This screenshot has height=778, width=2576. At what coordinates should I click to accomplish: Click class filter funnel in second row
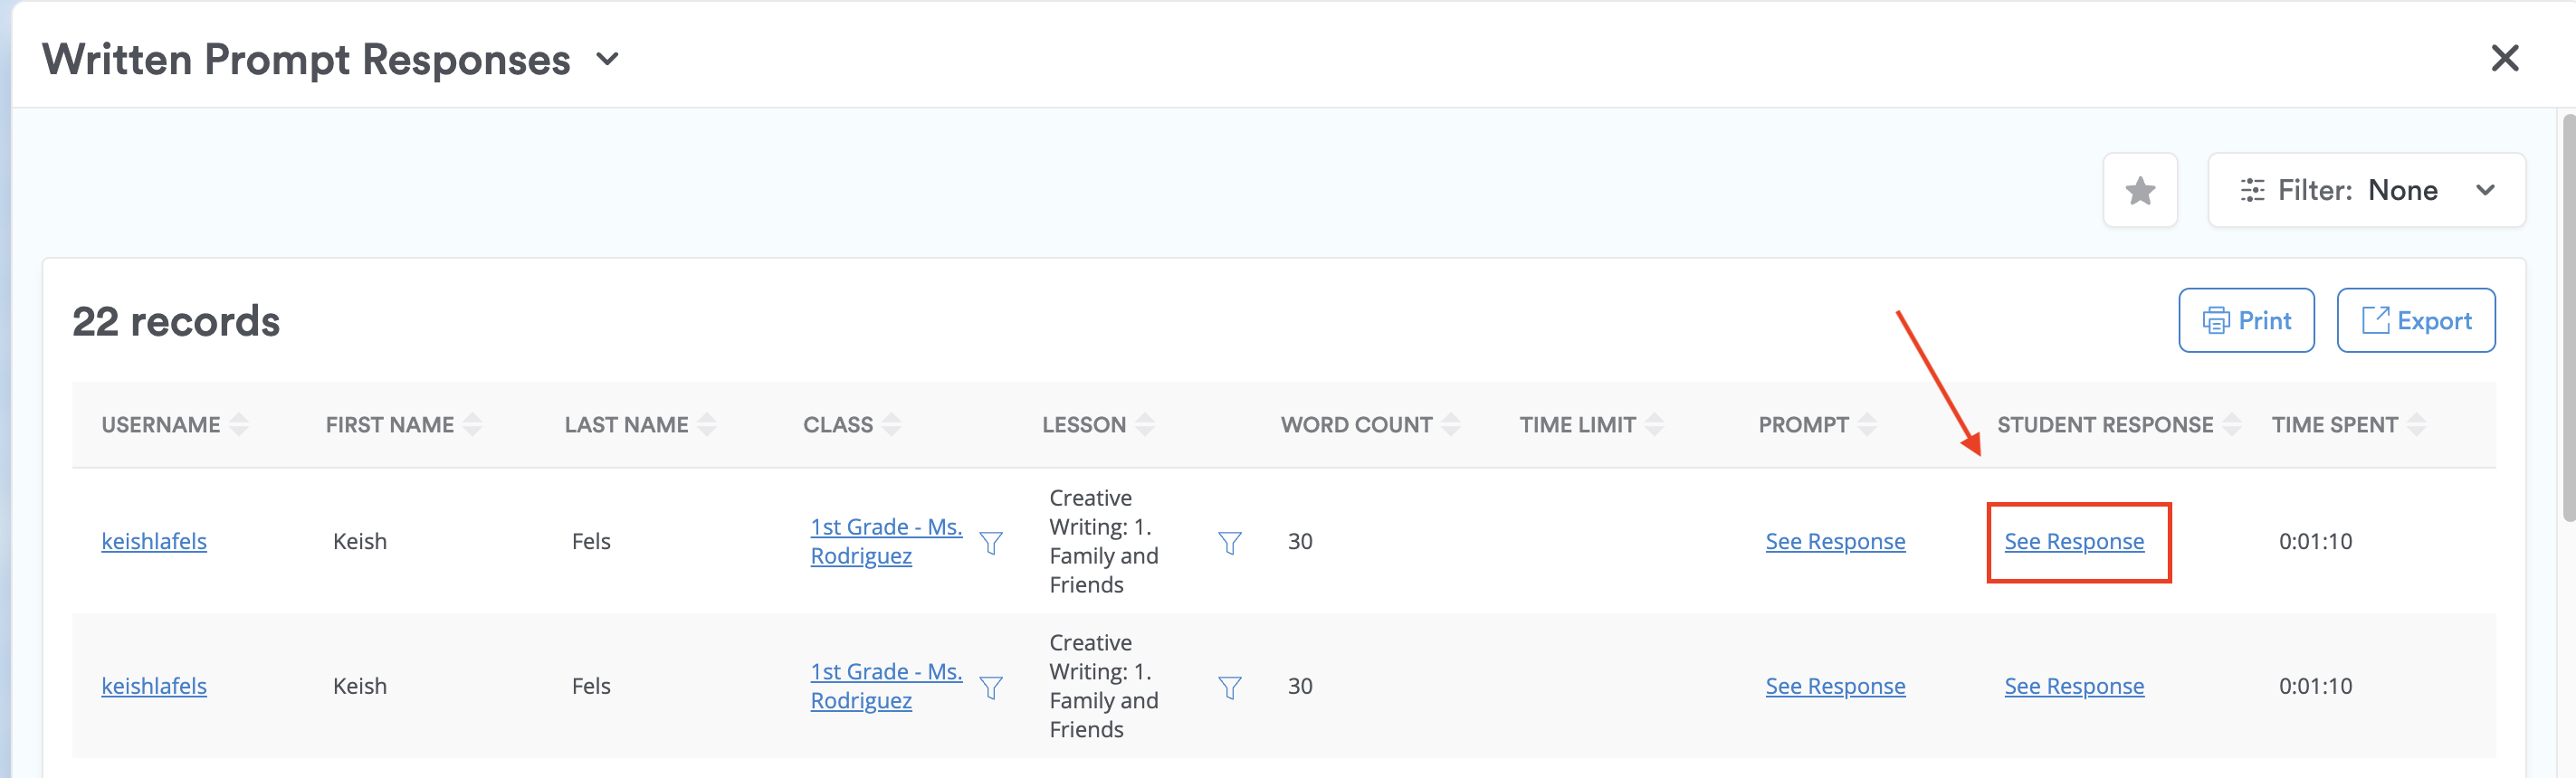(x=990, y=687)
